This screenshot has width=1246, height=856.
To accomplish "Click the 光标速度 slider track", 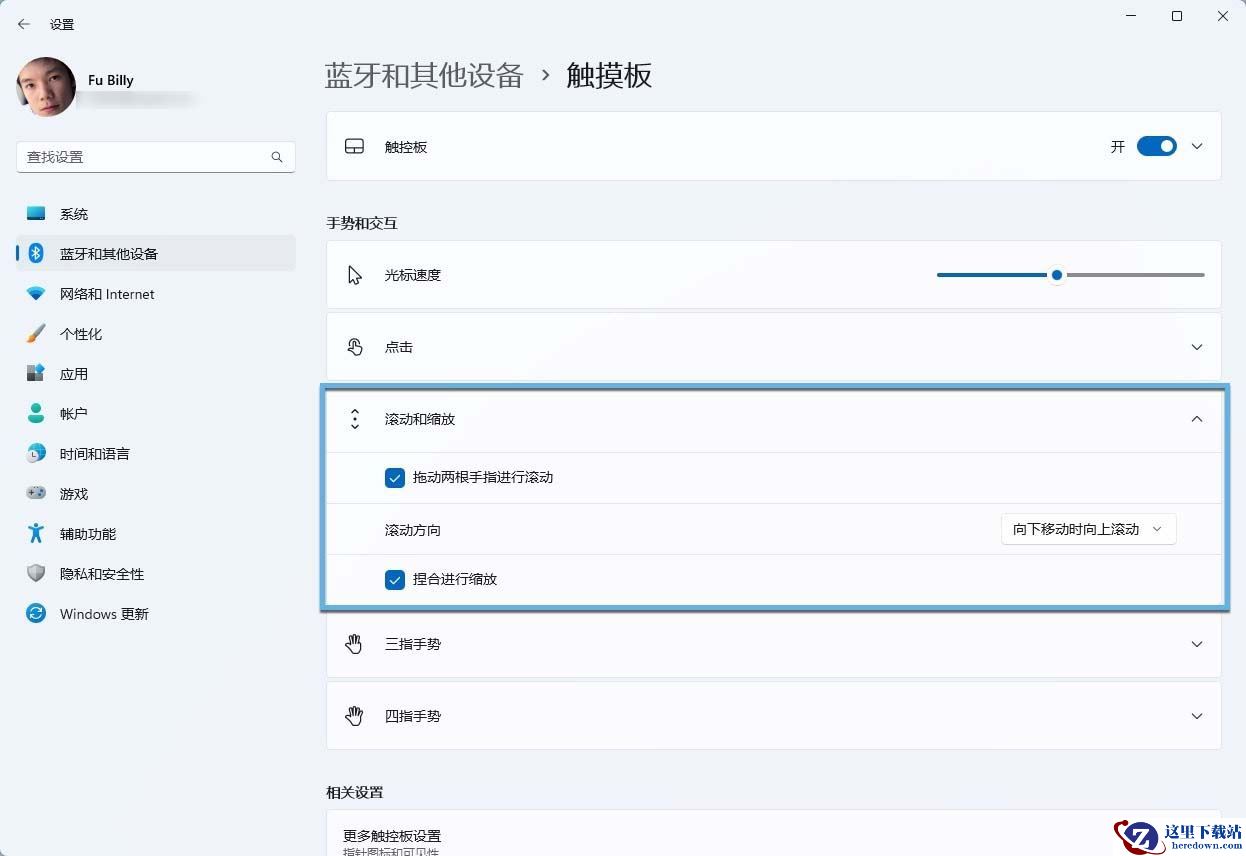I will click(1070, 275).
